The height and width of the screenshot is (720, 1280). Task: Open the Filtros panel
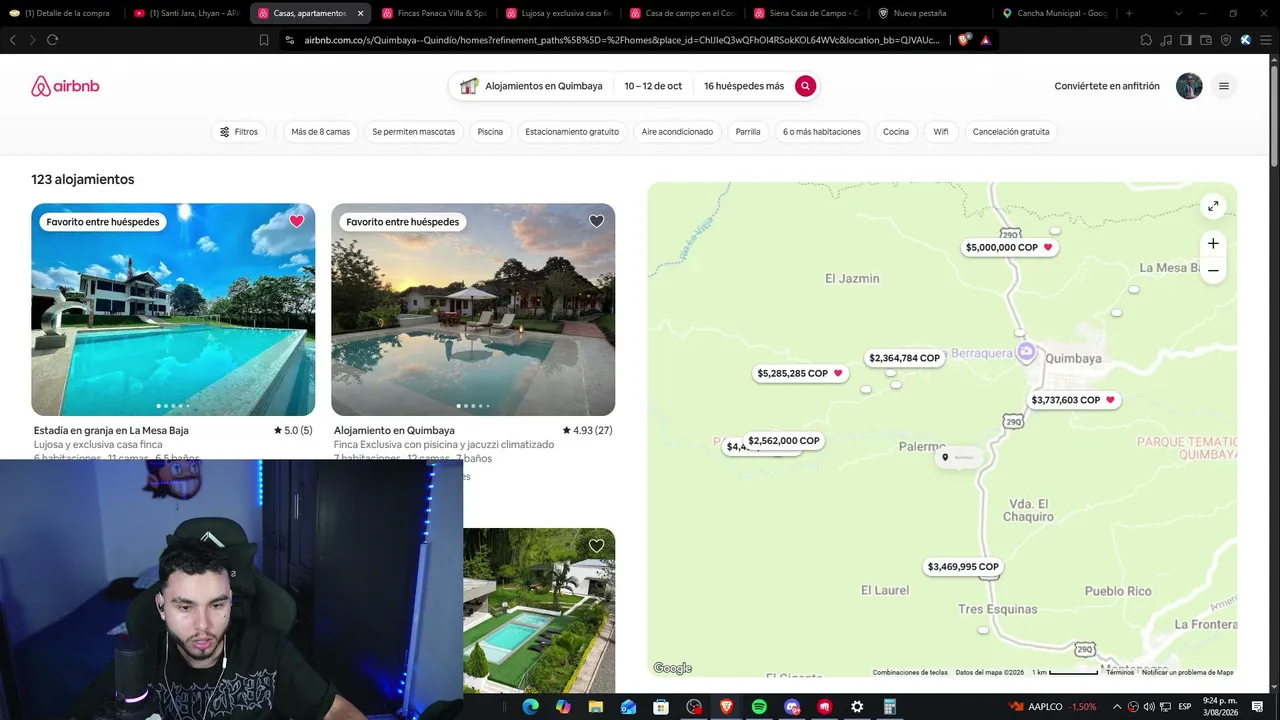click(239, 132)
